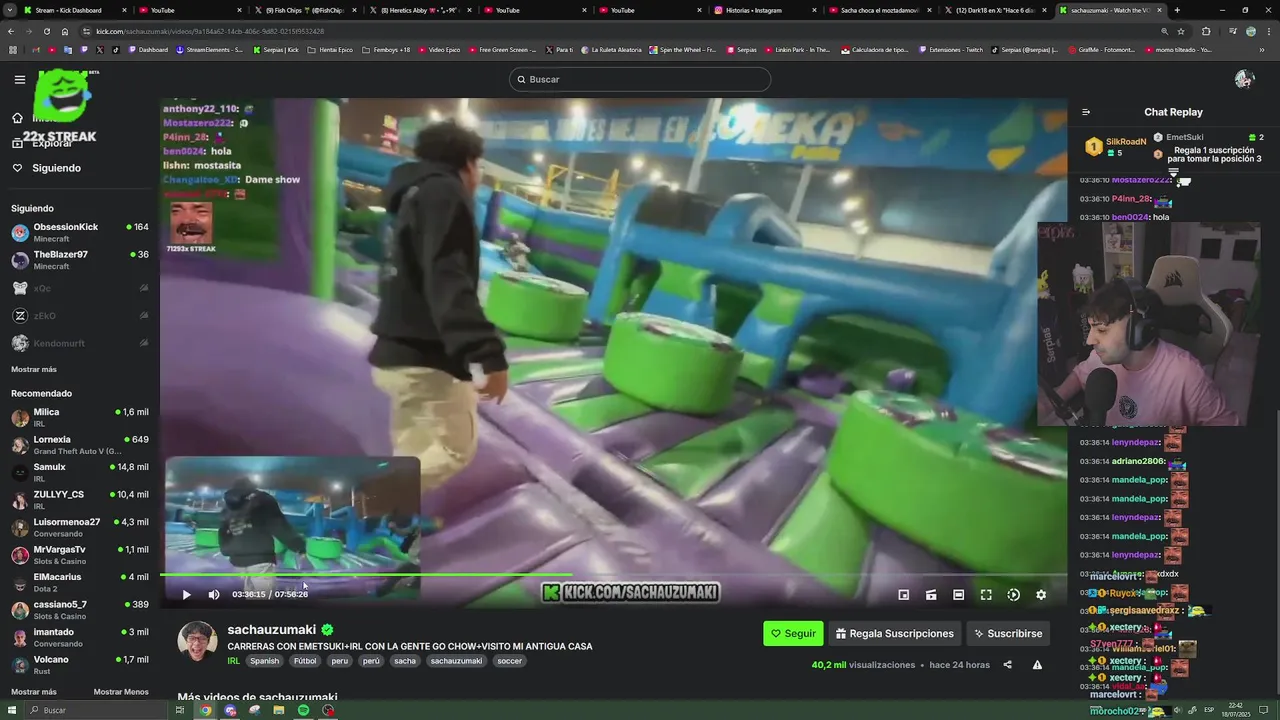
Task: Follow sachauzumaki with the Seguir button
Action: pos(793,633)
